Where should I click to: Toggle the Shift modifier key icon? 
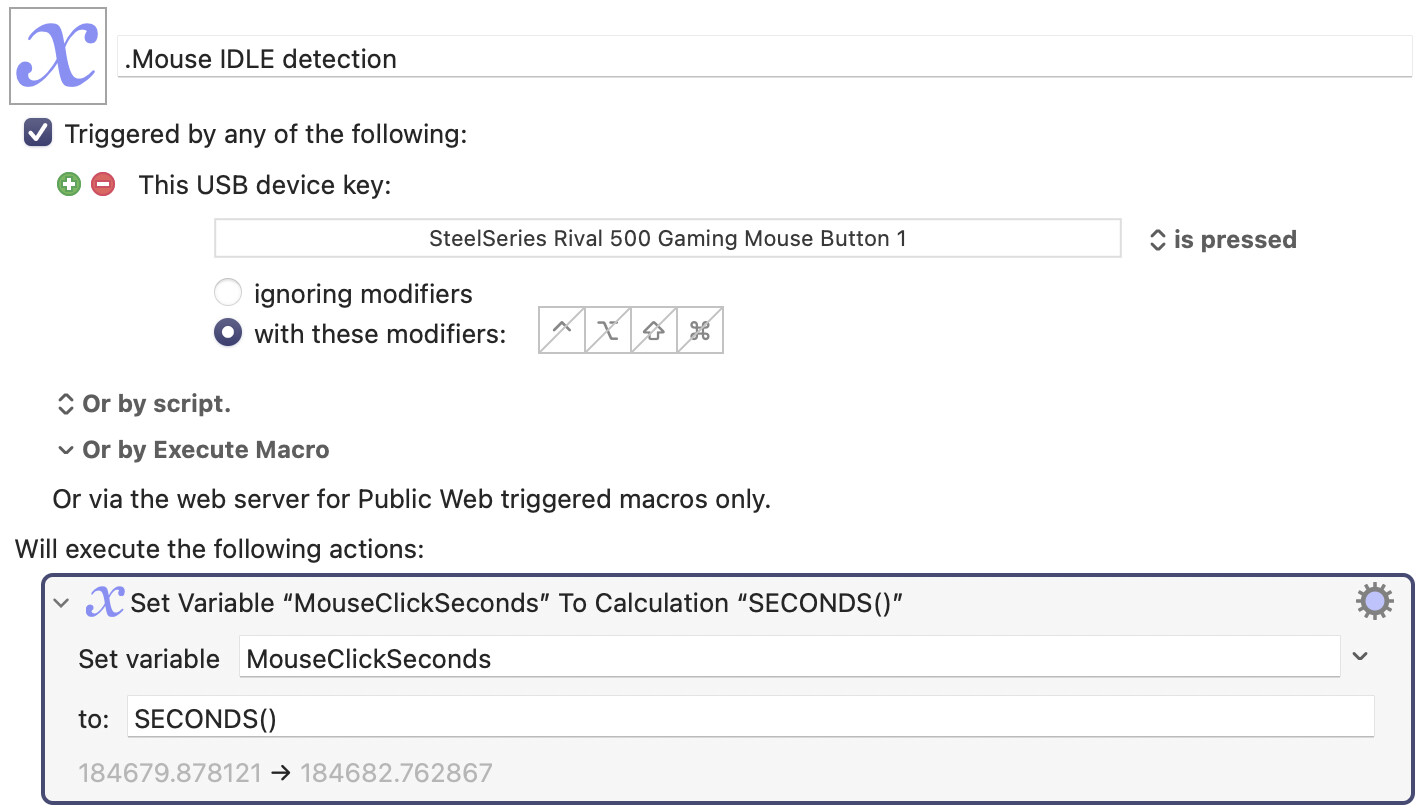(654, 331)
